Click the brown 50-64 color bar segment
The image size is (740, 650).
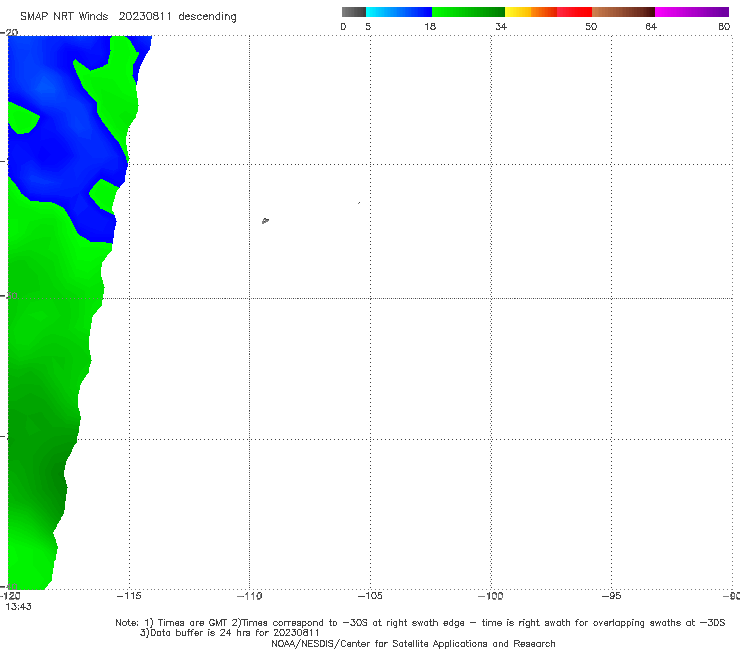click(x=623, y=12)
